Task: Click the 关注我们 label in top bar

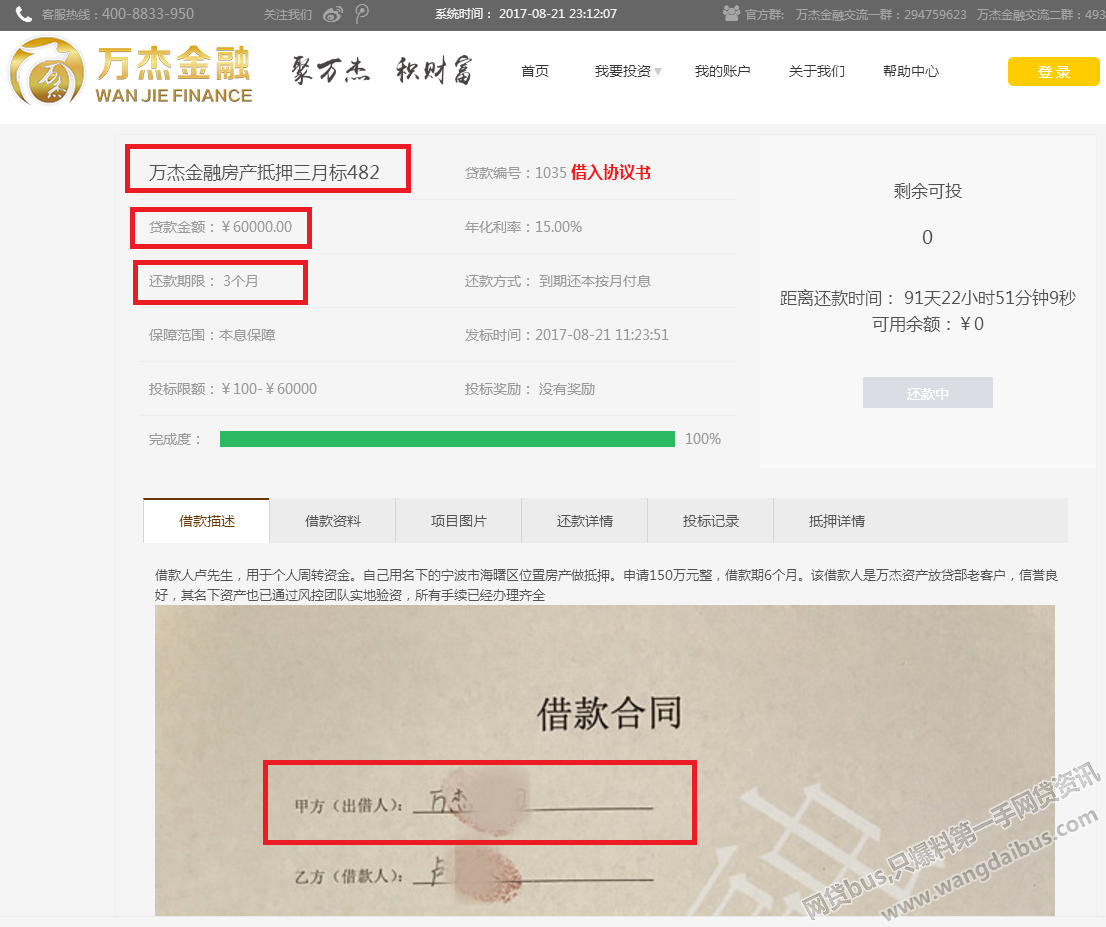Action: point(287,14)
